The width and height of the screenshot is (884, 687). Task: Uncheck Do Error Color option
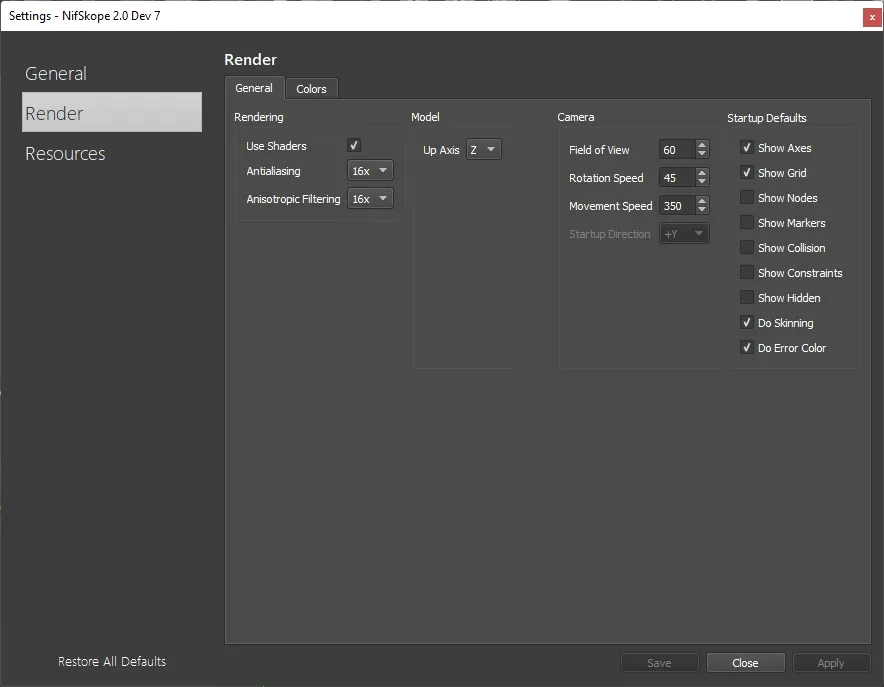pos(746,348)
